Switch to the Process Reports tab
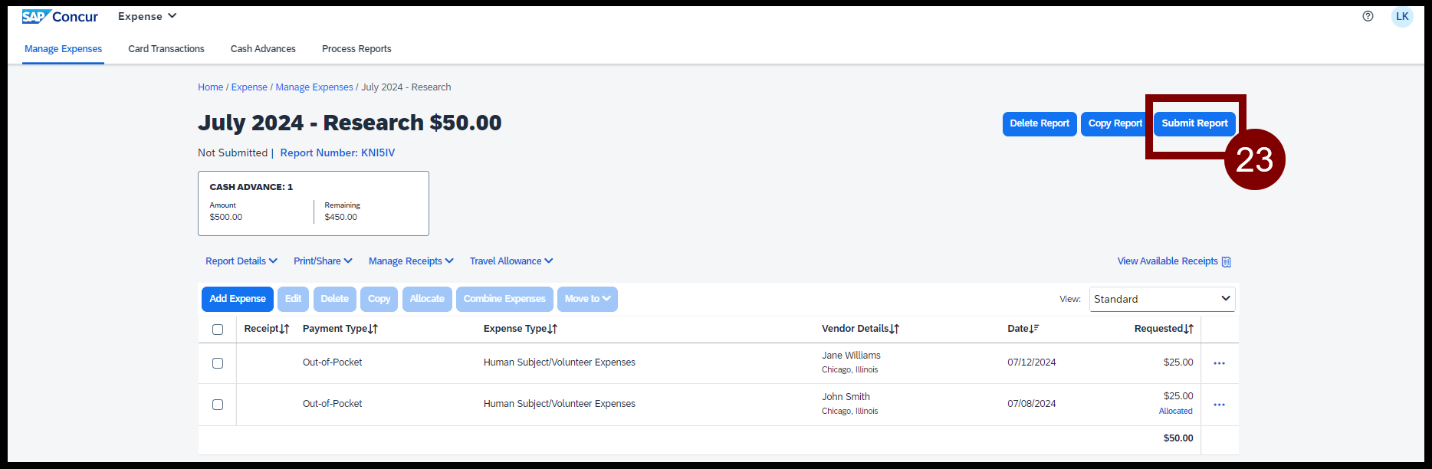 (357, 49)
